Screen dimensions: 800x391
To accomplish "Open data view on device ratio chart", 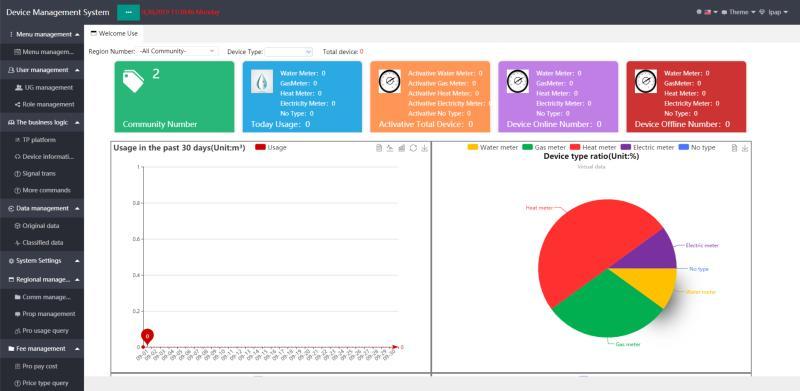I will point(734,148).
